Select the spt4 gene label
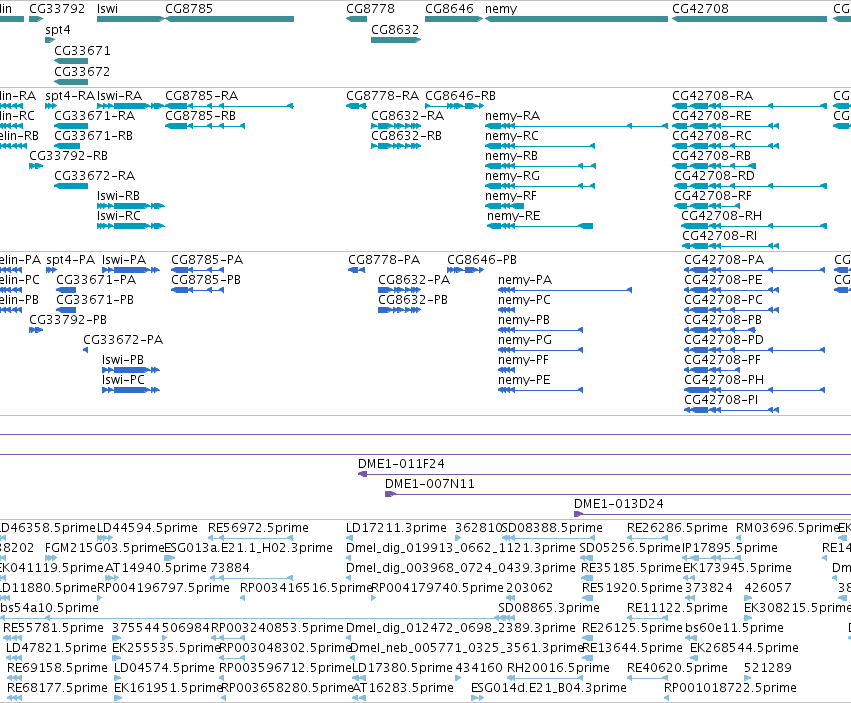 pyautogui.click(x=58, y=30)
